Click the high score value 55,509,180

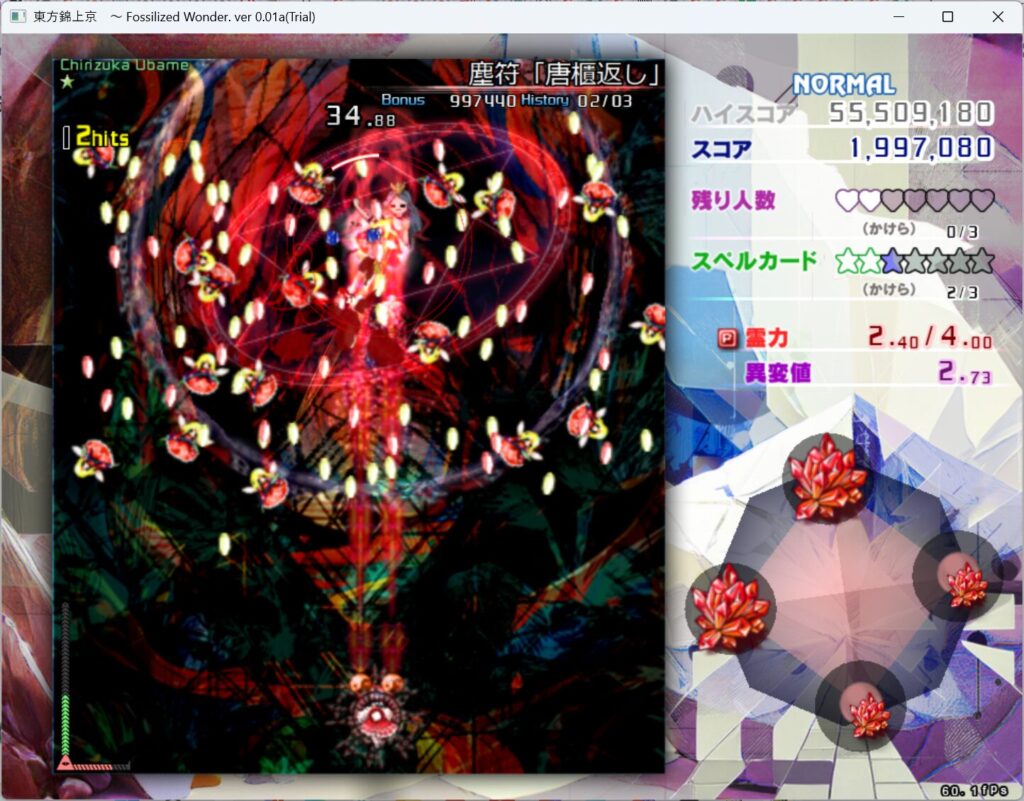click(x=911, y=113)
